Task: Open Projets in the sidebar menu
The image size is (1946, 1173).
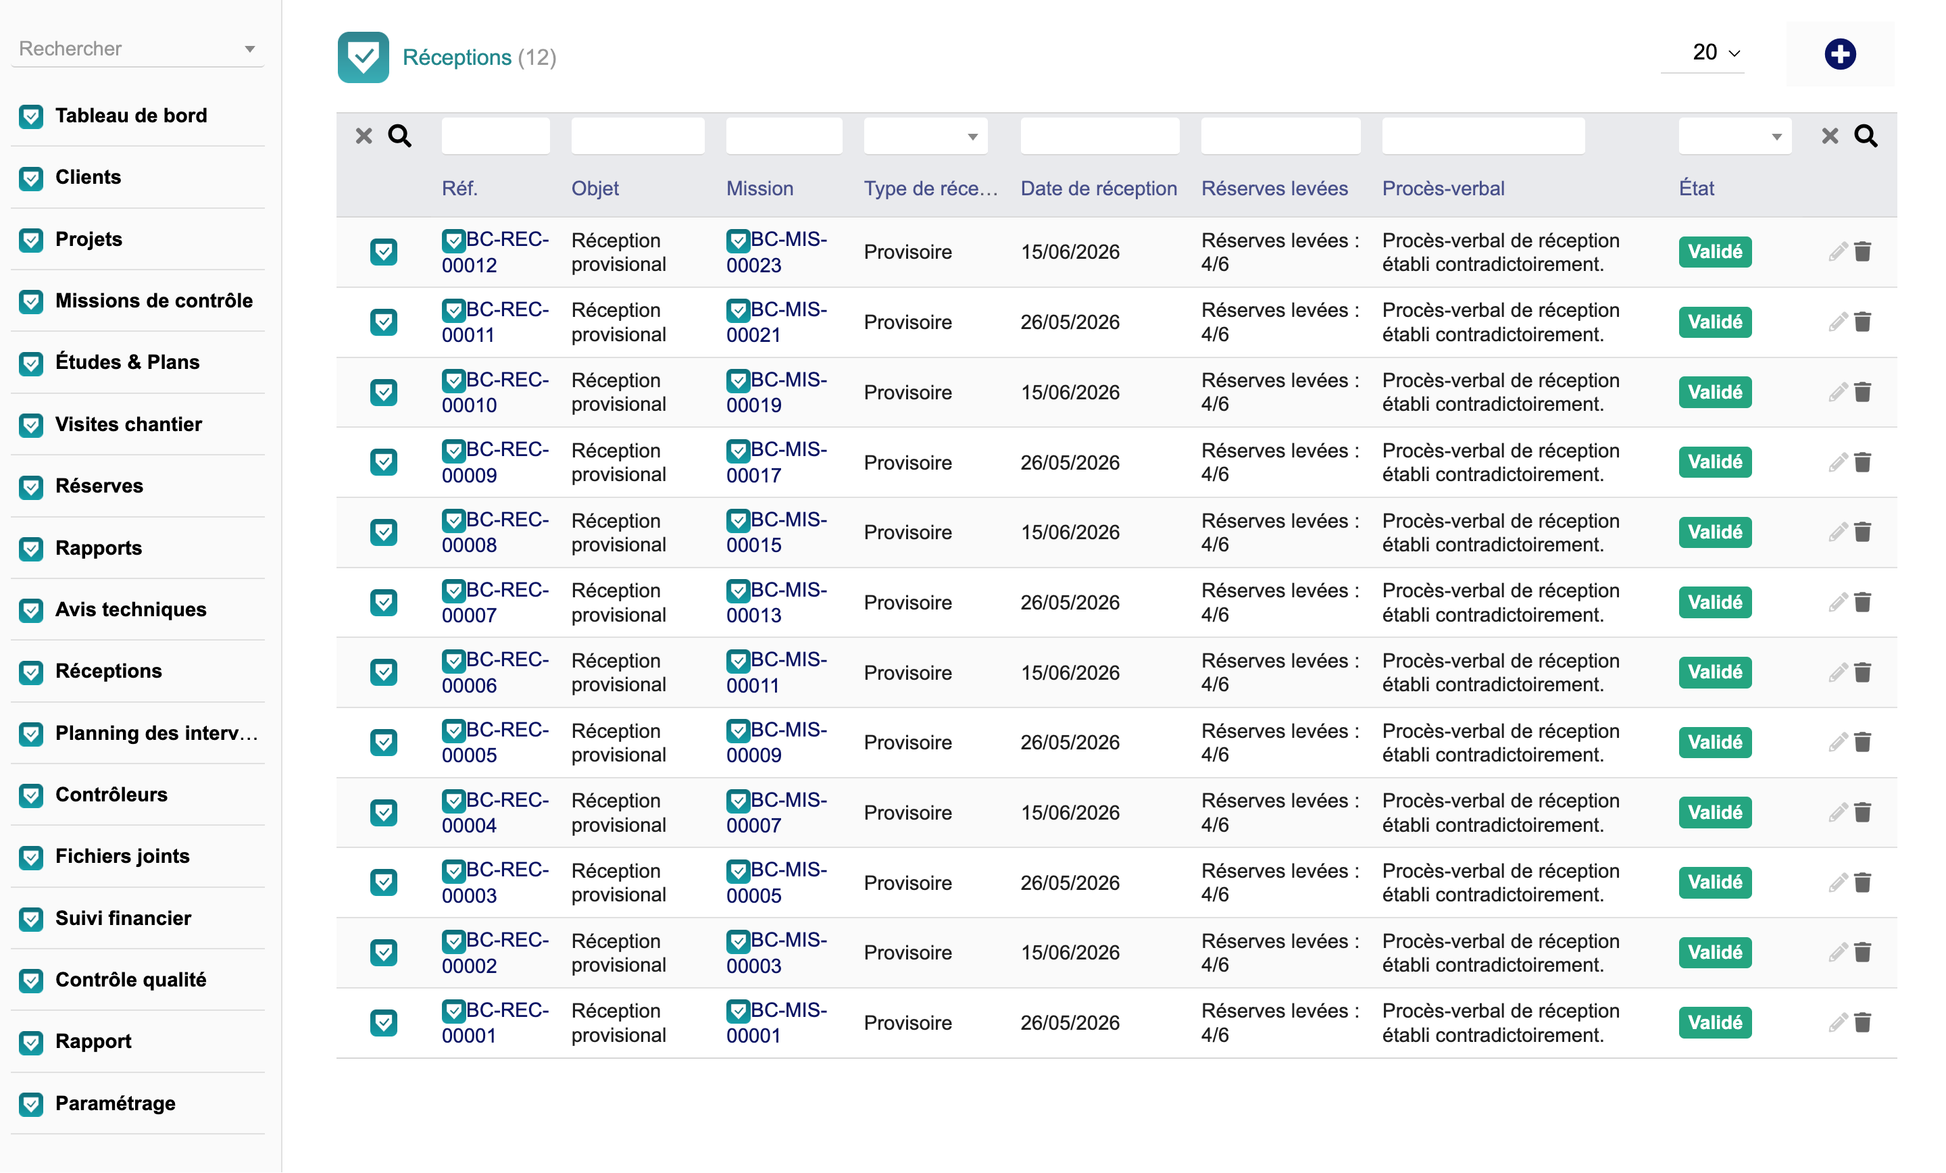Action: (89, 239)
